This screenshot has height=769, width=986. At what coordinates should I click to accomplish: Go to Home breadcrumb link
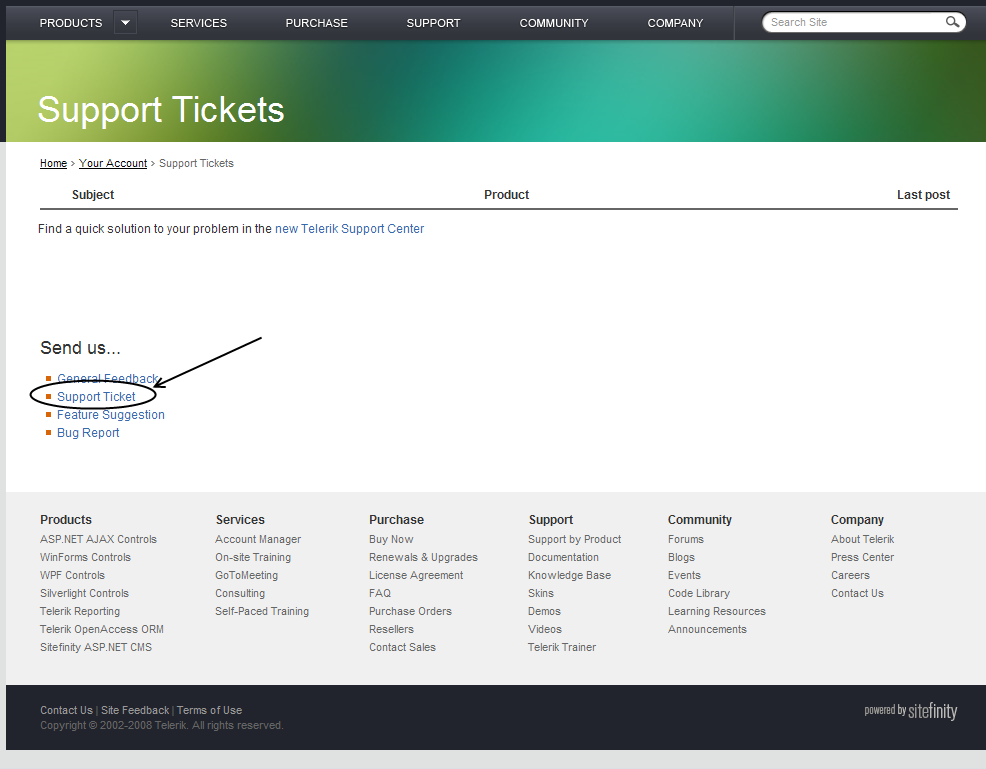click(x=53, y=163)
